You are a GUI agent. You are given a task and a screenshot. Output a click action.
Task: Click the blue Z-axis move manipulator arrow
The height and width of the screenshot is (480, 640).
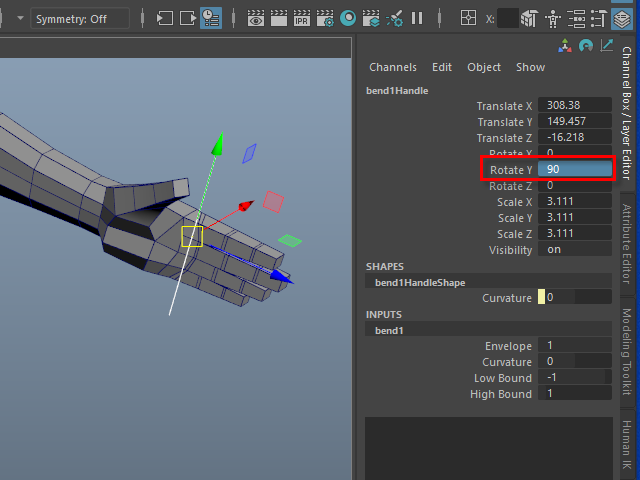[x=282, y=277]
